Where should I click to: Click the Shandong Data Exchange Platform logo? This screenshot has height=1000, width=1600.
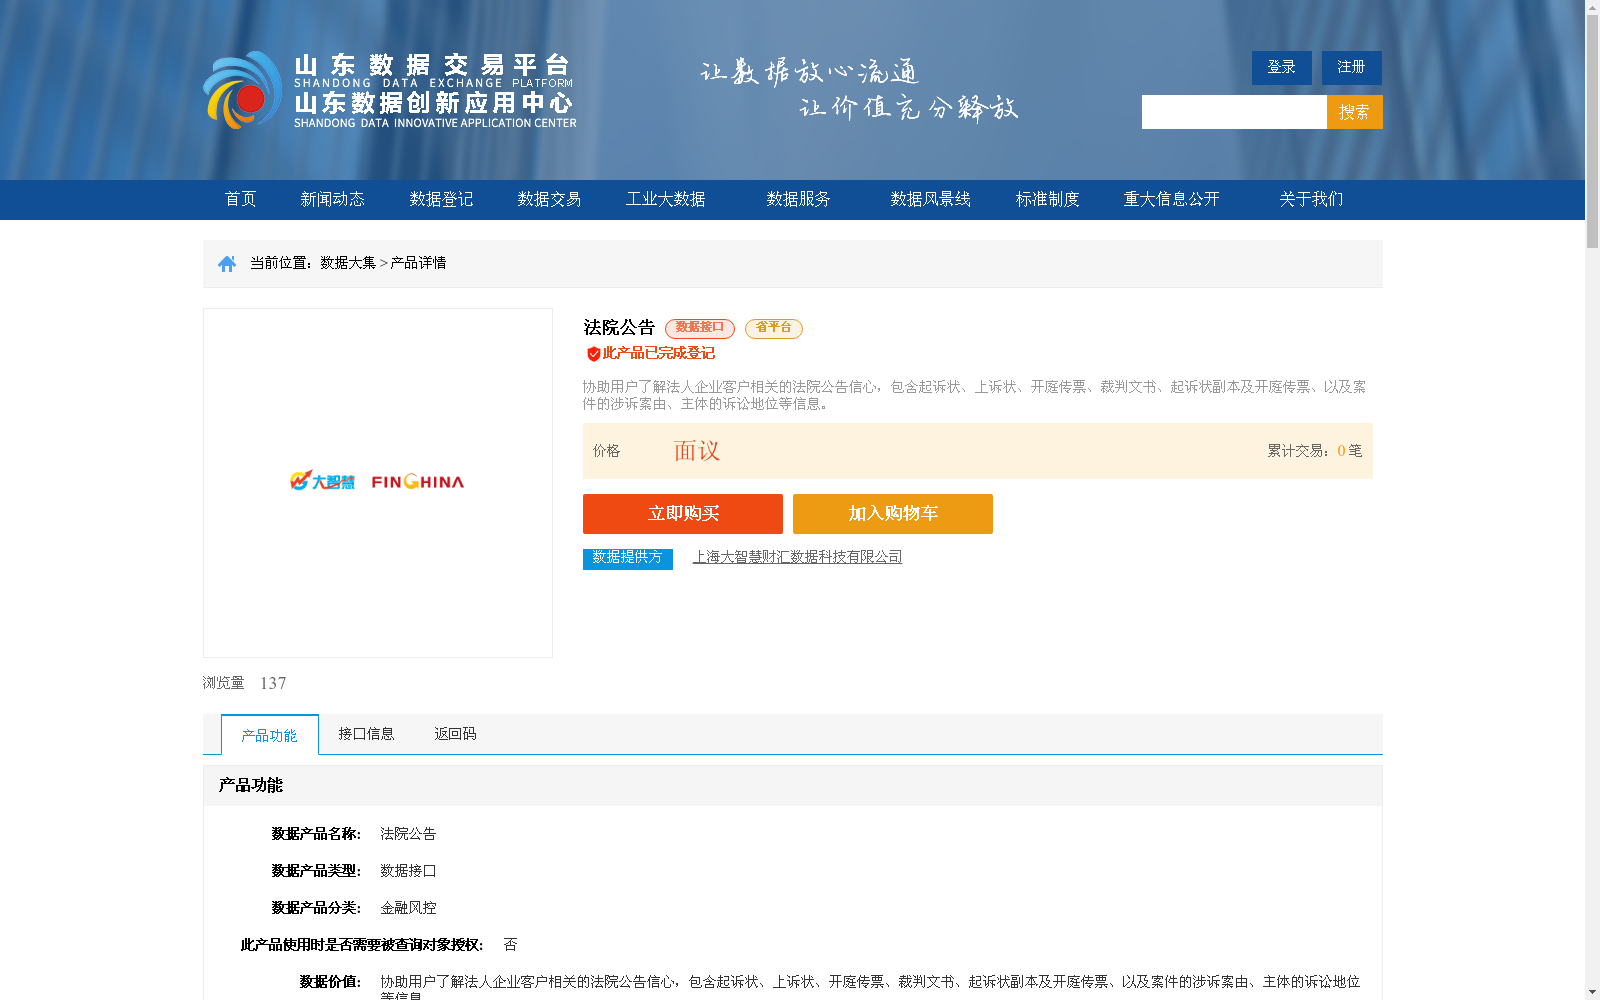(x=390, y=90)
